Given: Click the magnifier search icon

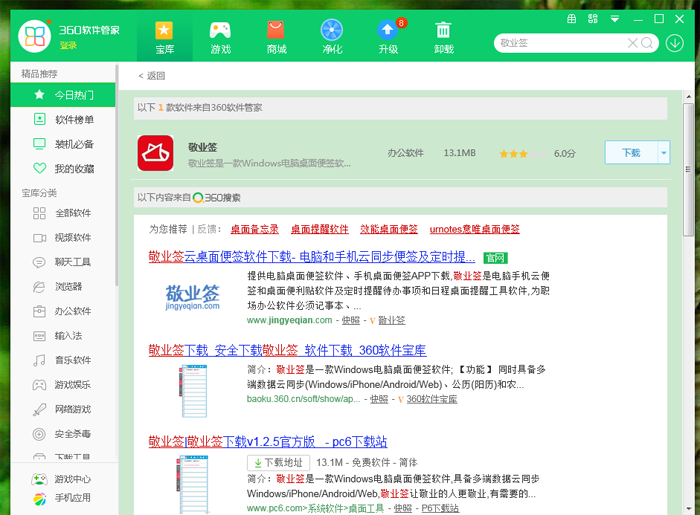Looking at the screenshot, I should pos(647,43).
